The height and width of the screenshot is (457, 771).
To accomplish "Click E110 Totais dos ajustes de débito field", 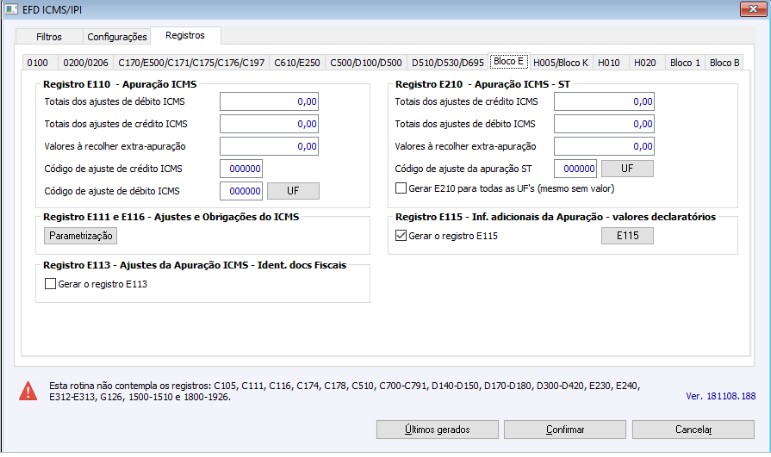I will (269, 102).
